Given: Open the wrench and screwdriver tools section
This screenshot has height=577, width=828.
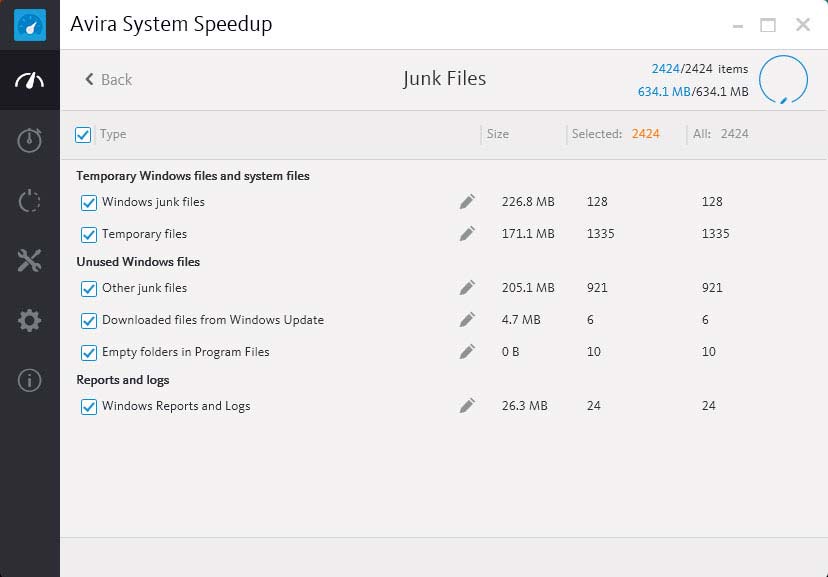Looking at the screenshot, I should coord(30,260).
